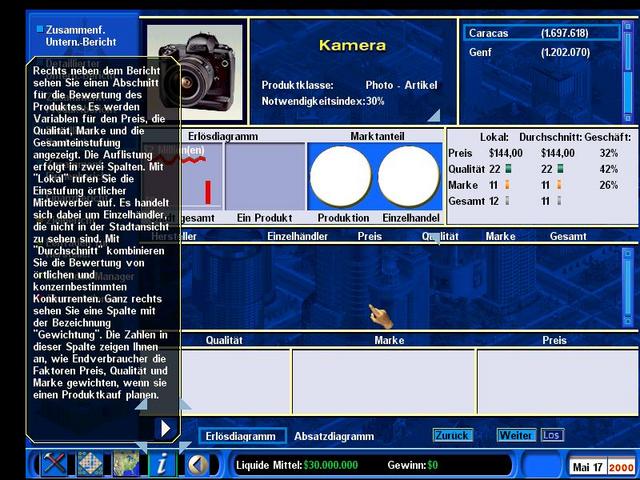Click the Qualität column header in competitor table

[x=440, y=236]
